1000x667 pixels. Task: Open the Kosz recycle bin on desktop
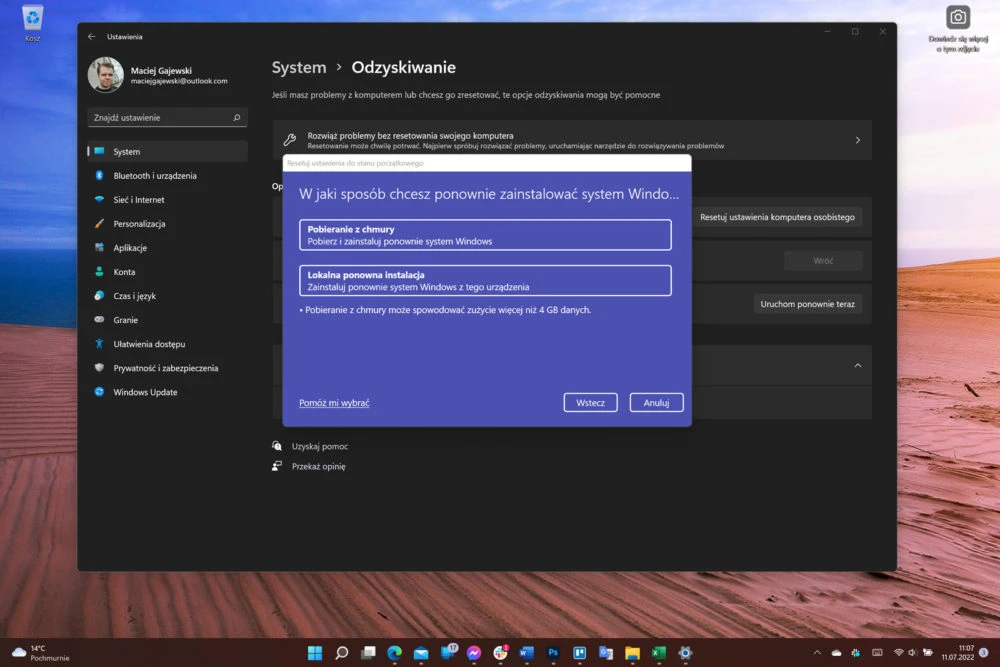[x=33, y=22]
